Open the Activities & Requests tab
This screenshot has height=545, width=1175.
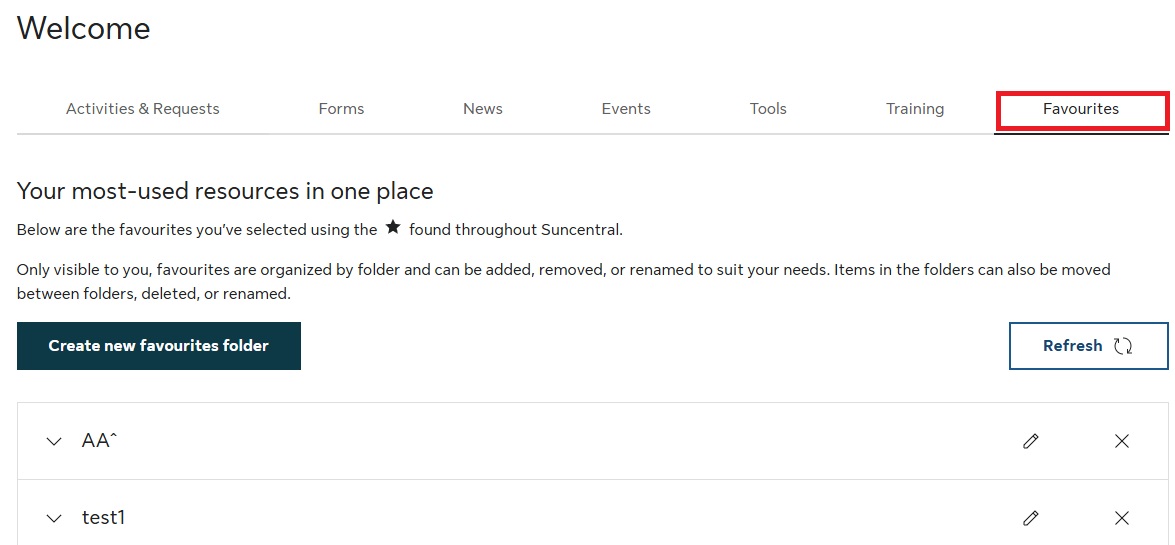click(143, 109)
